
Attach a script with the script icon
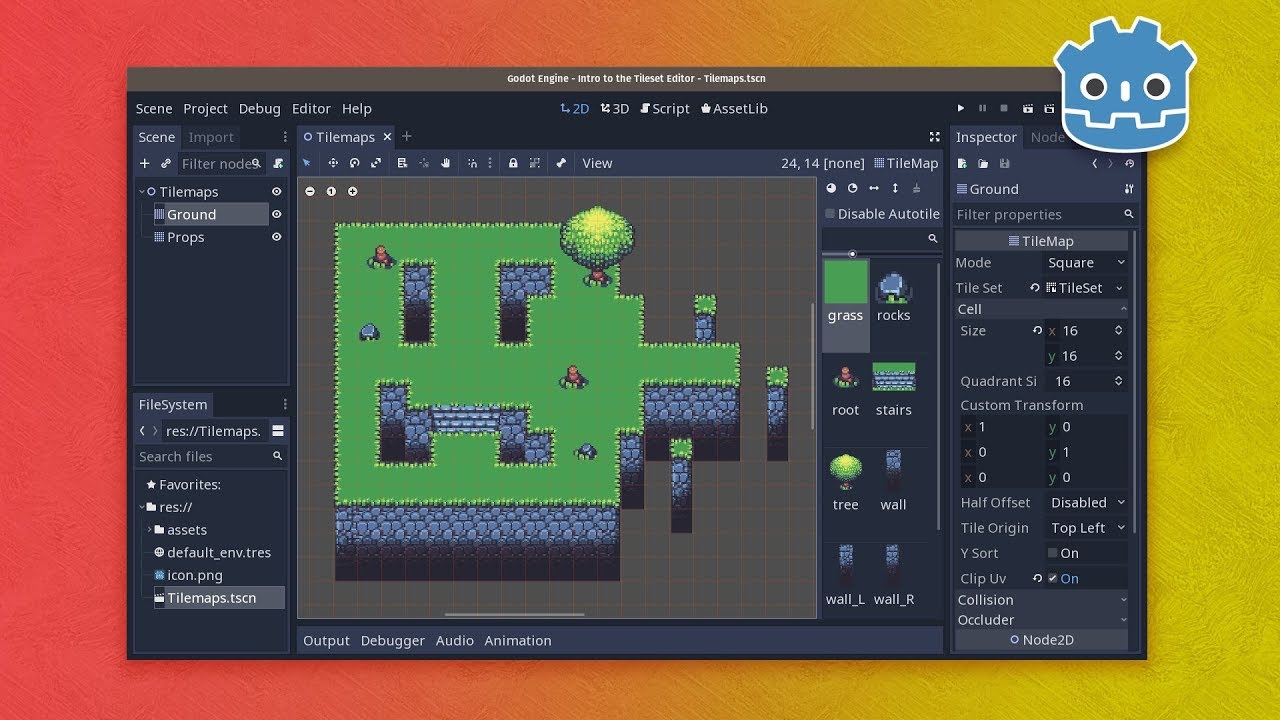278,163
